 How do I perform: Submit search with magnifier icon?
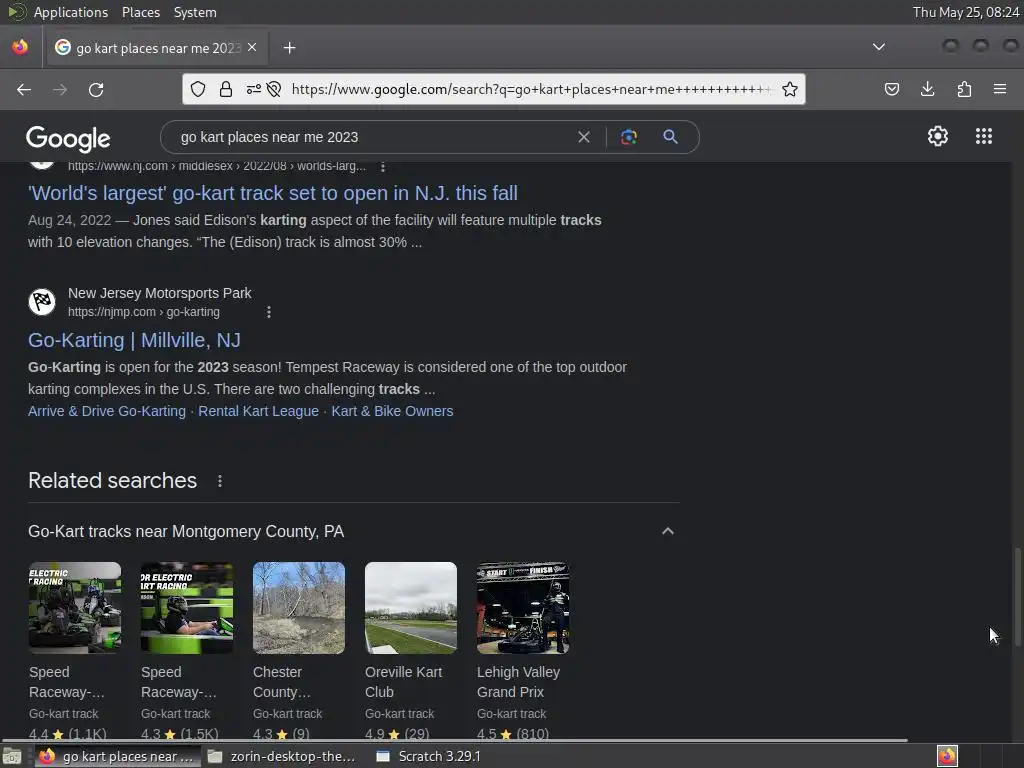670,137
